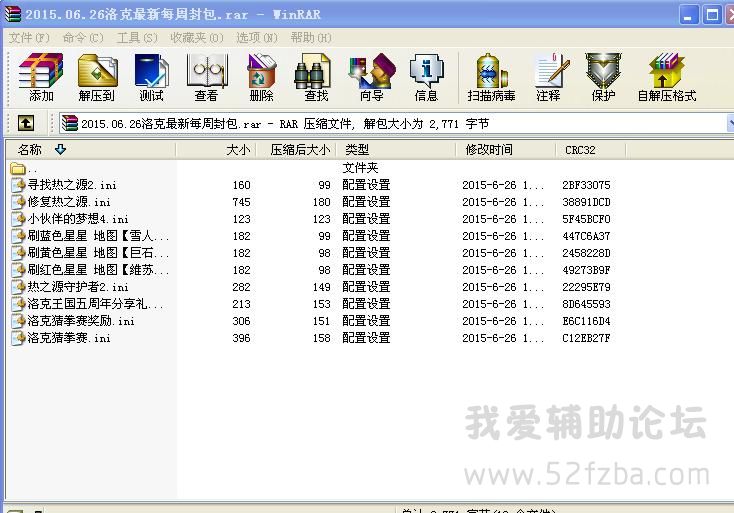Select the 刷蓝色星星 地图【雪人... file name
Image resolution: width=734 pixels, height=513 pixels.
tap(98, 235)
